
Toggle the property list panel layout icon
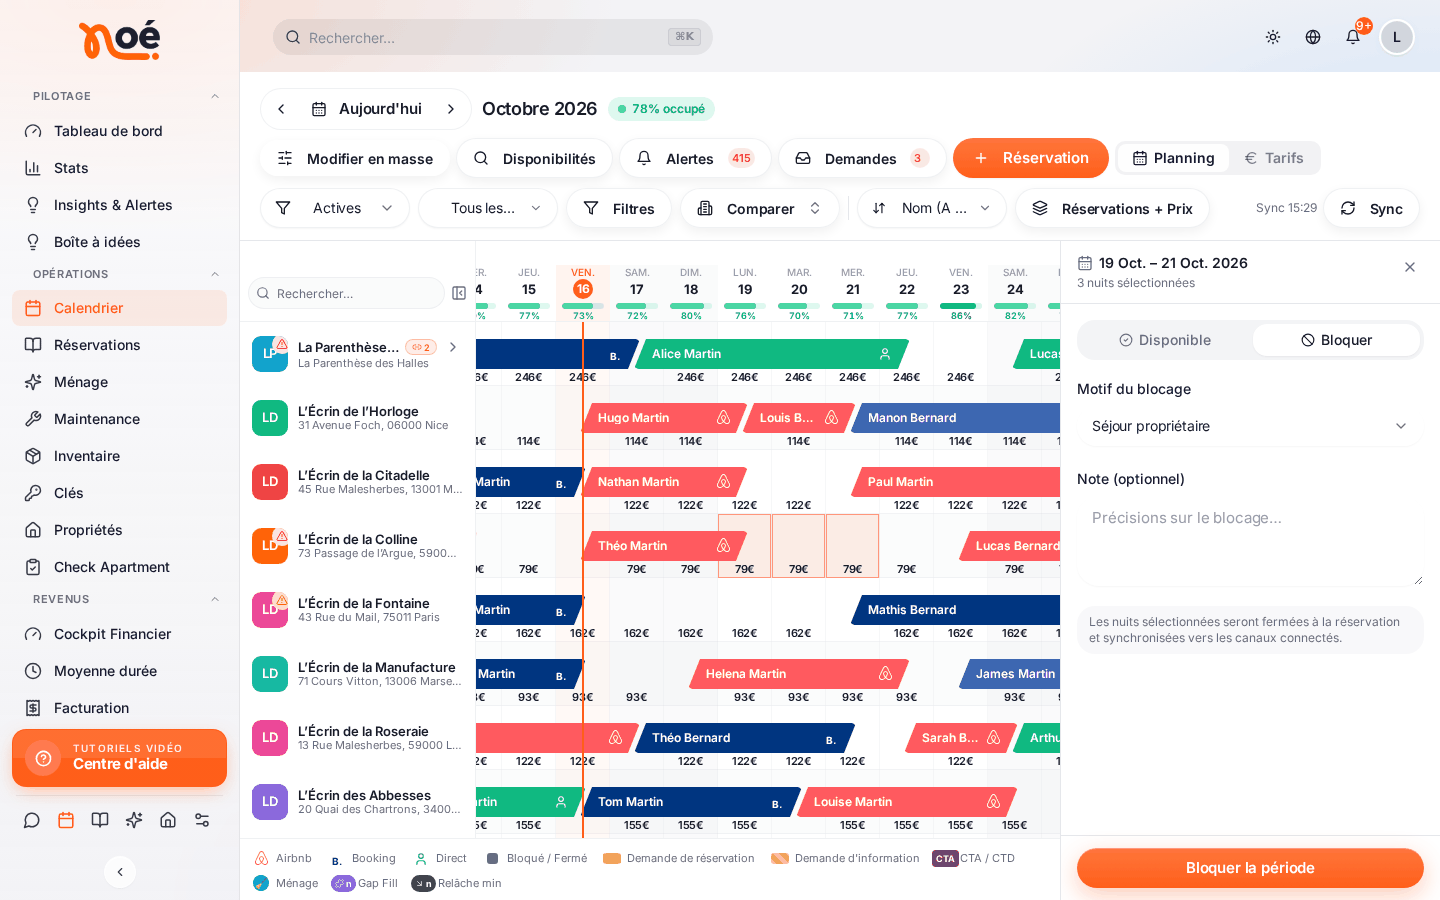coord(459,293)
